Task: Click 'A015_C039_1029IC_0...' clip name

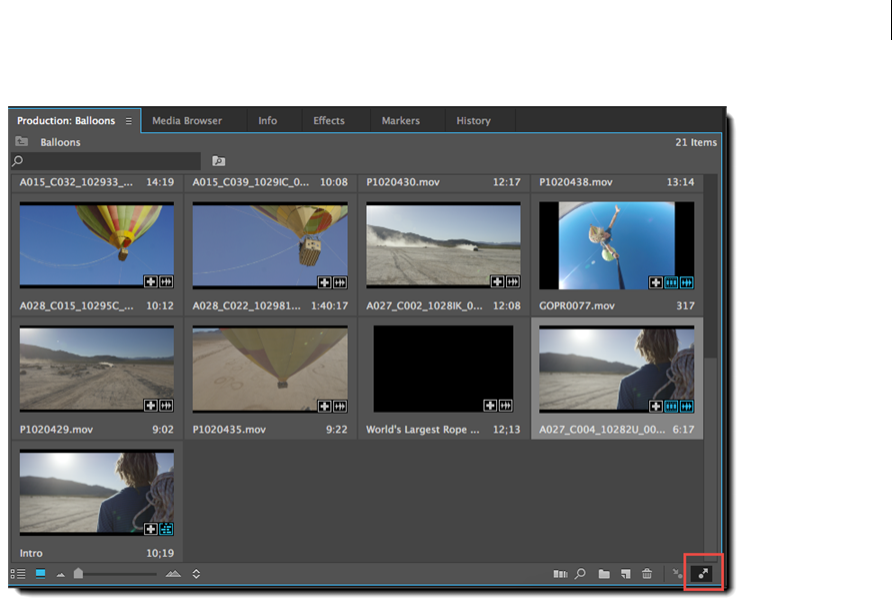Action: (251, 182)
